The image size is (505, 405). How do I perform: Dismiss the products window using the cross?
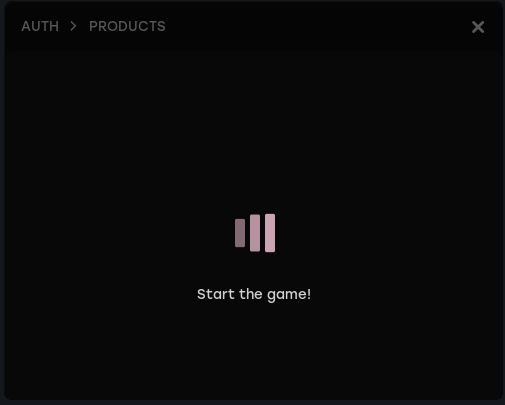tap(478, 27)
